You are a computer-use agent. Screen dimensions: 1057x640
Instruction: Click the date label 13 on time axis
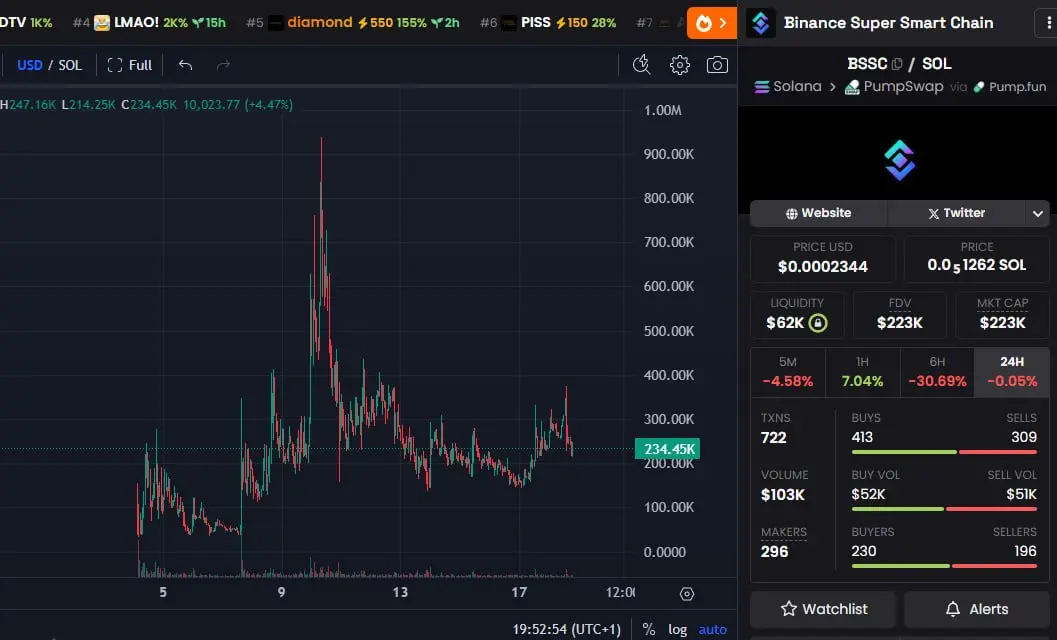(x=400, y=592)
